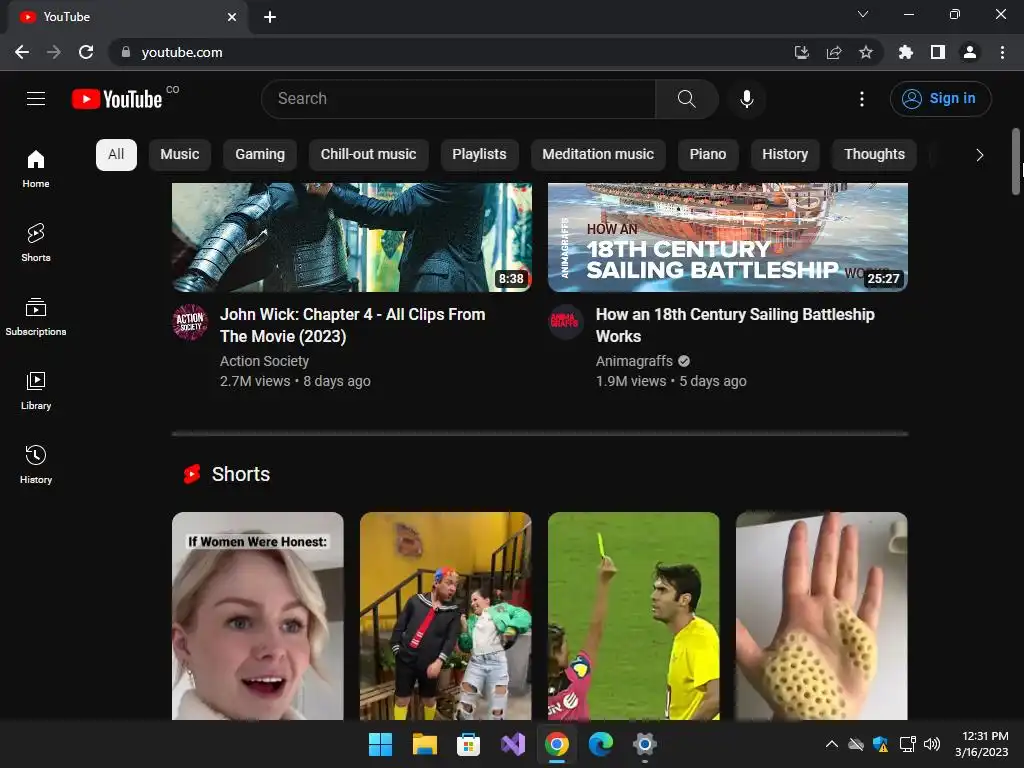Open Subscriptions in sidebar
Screen dimensions: 1024x768
[x=36, y=317]
